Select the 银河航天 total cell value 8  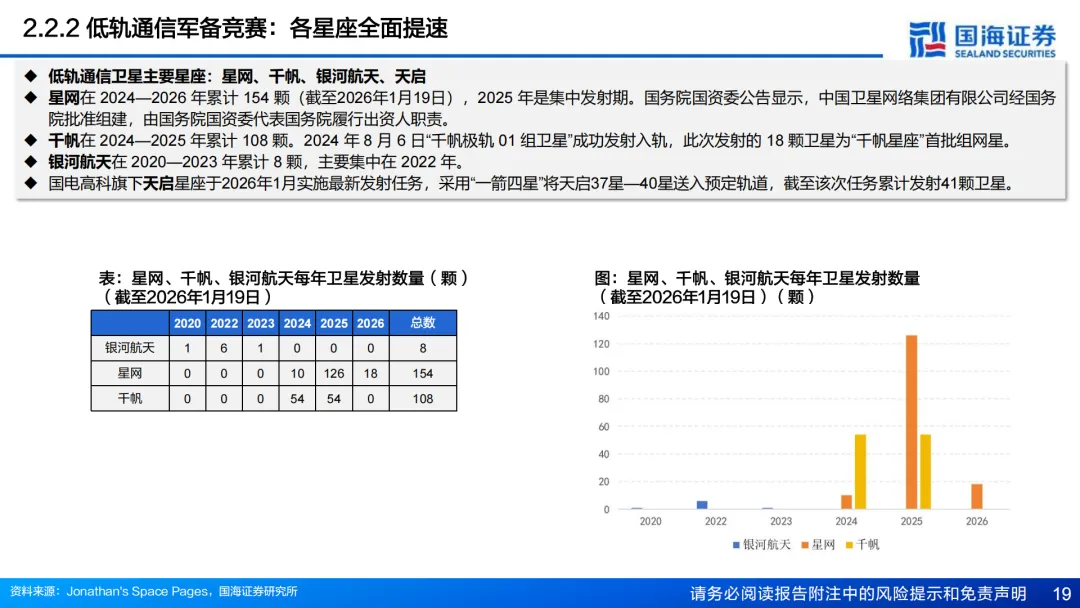coord(423,348)
